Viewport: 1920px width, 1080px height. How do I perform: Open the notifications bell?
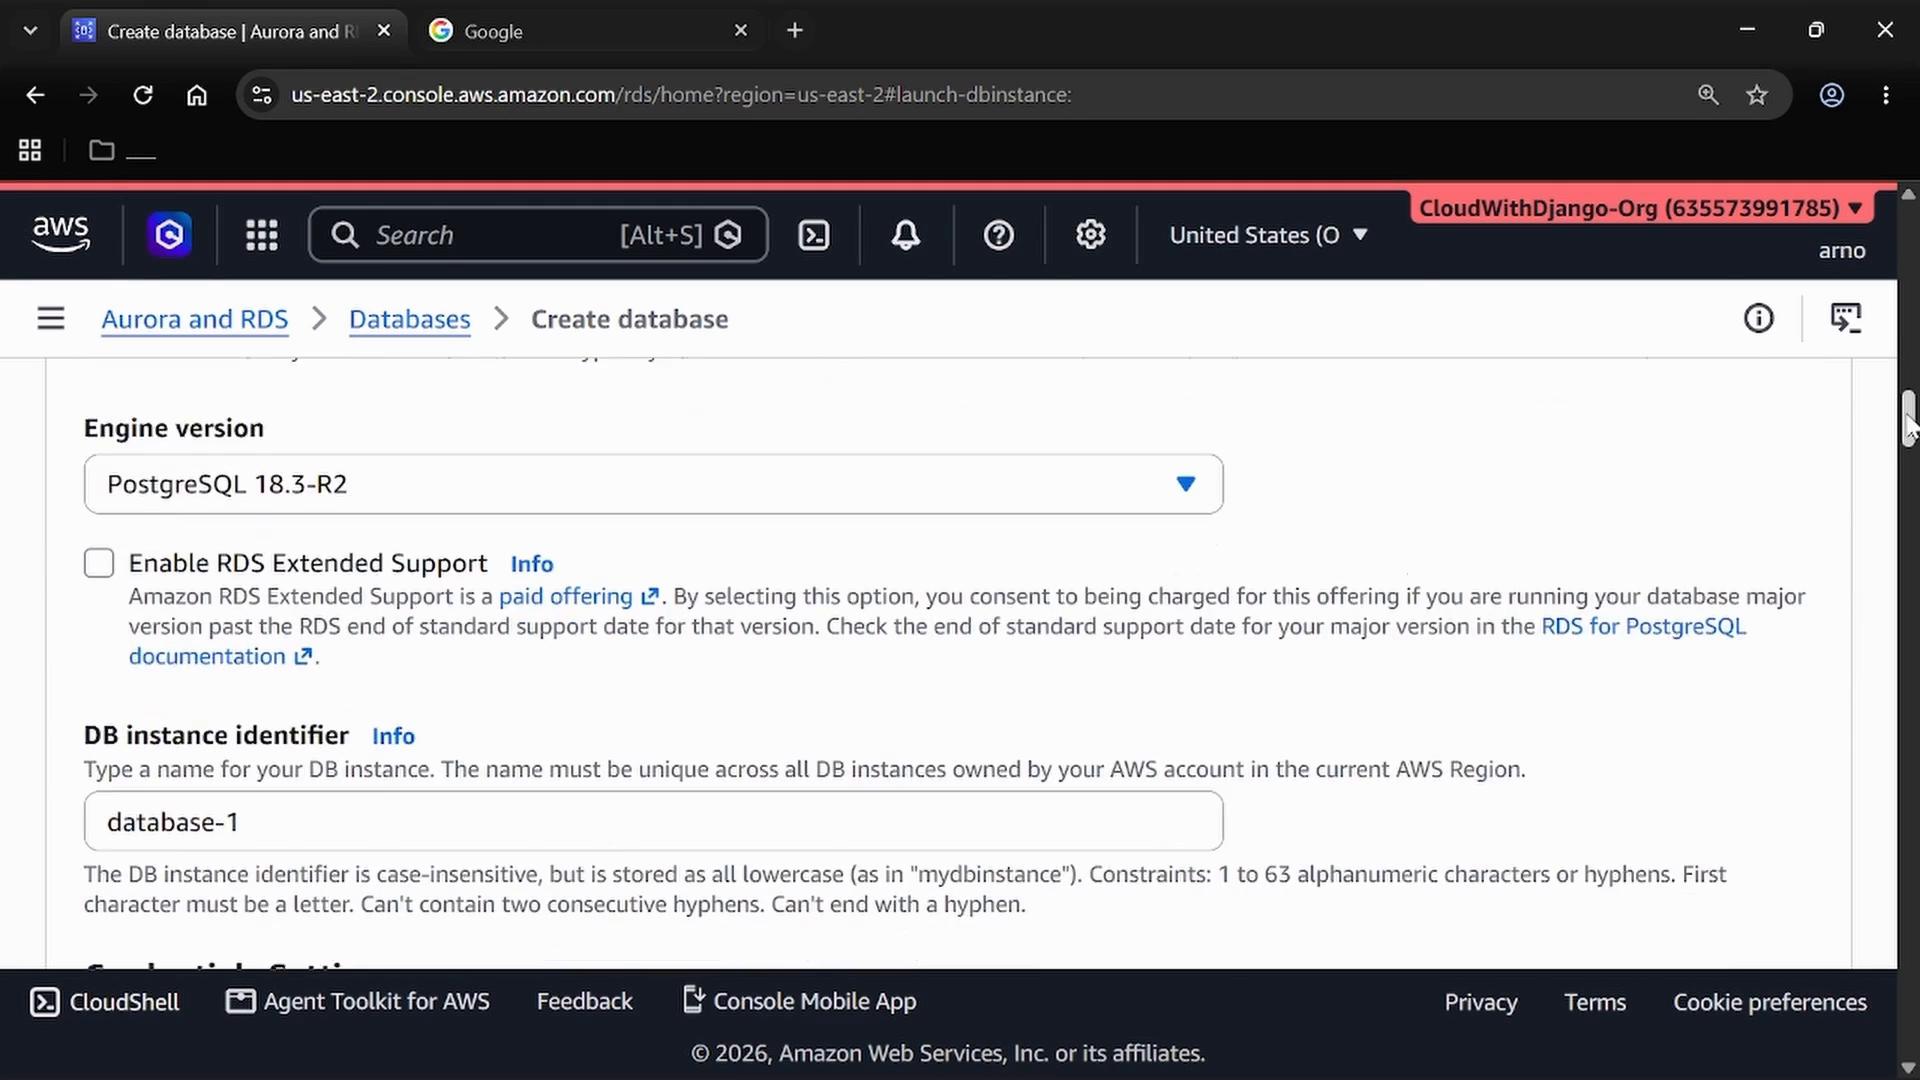[906, 235]
